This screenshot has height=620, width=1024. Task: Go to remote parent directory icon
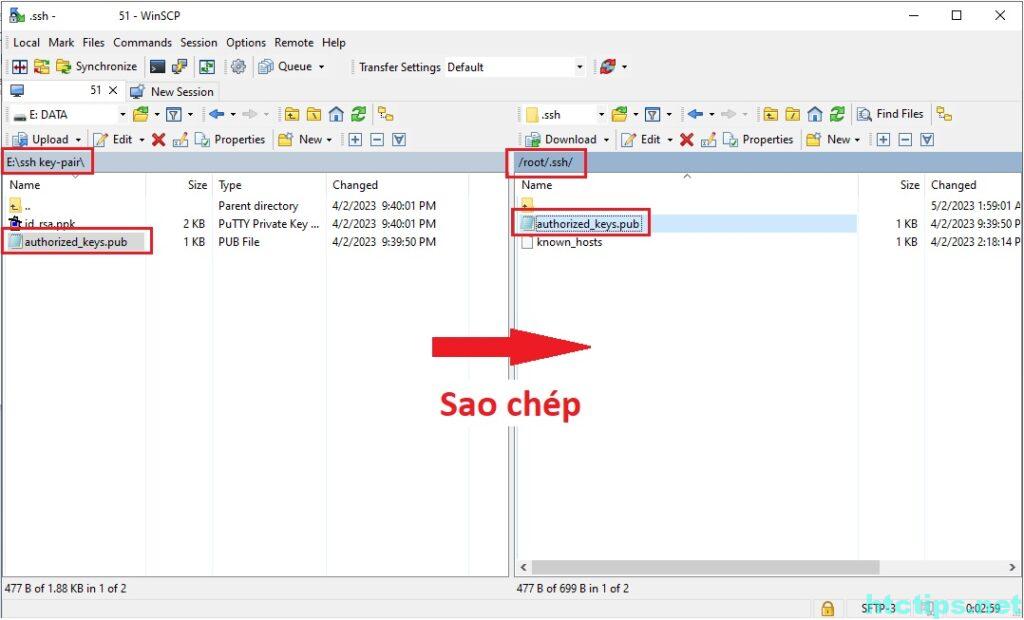[771, 115]
